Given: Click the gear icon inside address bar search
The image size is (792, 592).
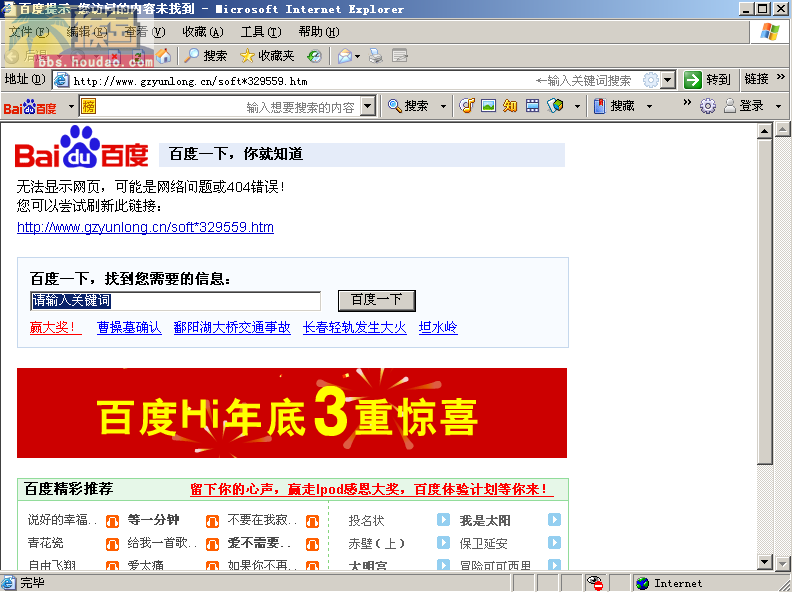Looking at the screenshot, I should click(651, 80).
